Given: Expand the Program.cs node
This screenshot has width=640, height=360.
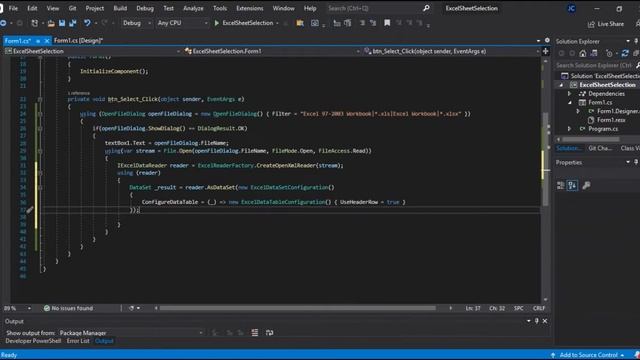Looking at the screenshot, I should click(569, 129).
